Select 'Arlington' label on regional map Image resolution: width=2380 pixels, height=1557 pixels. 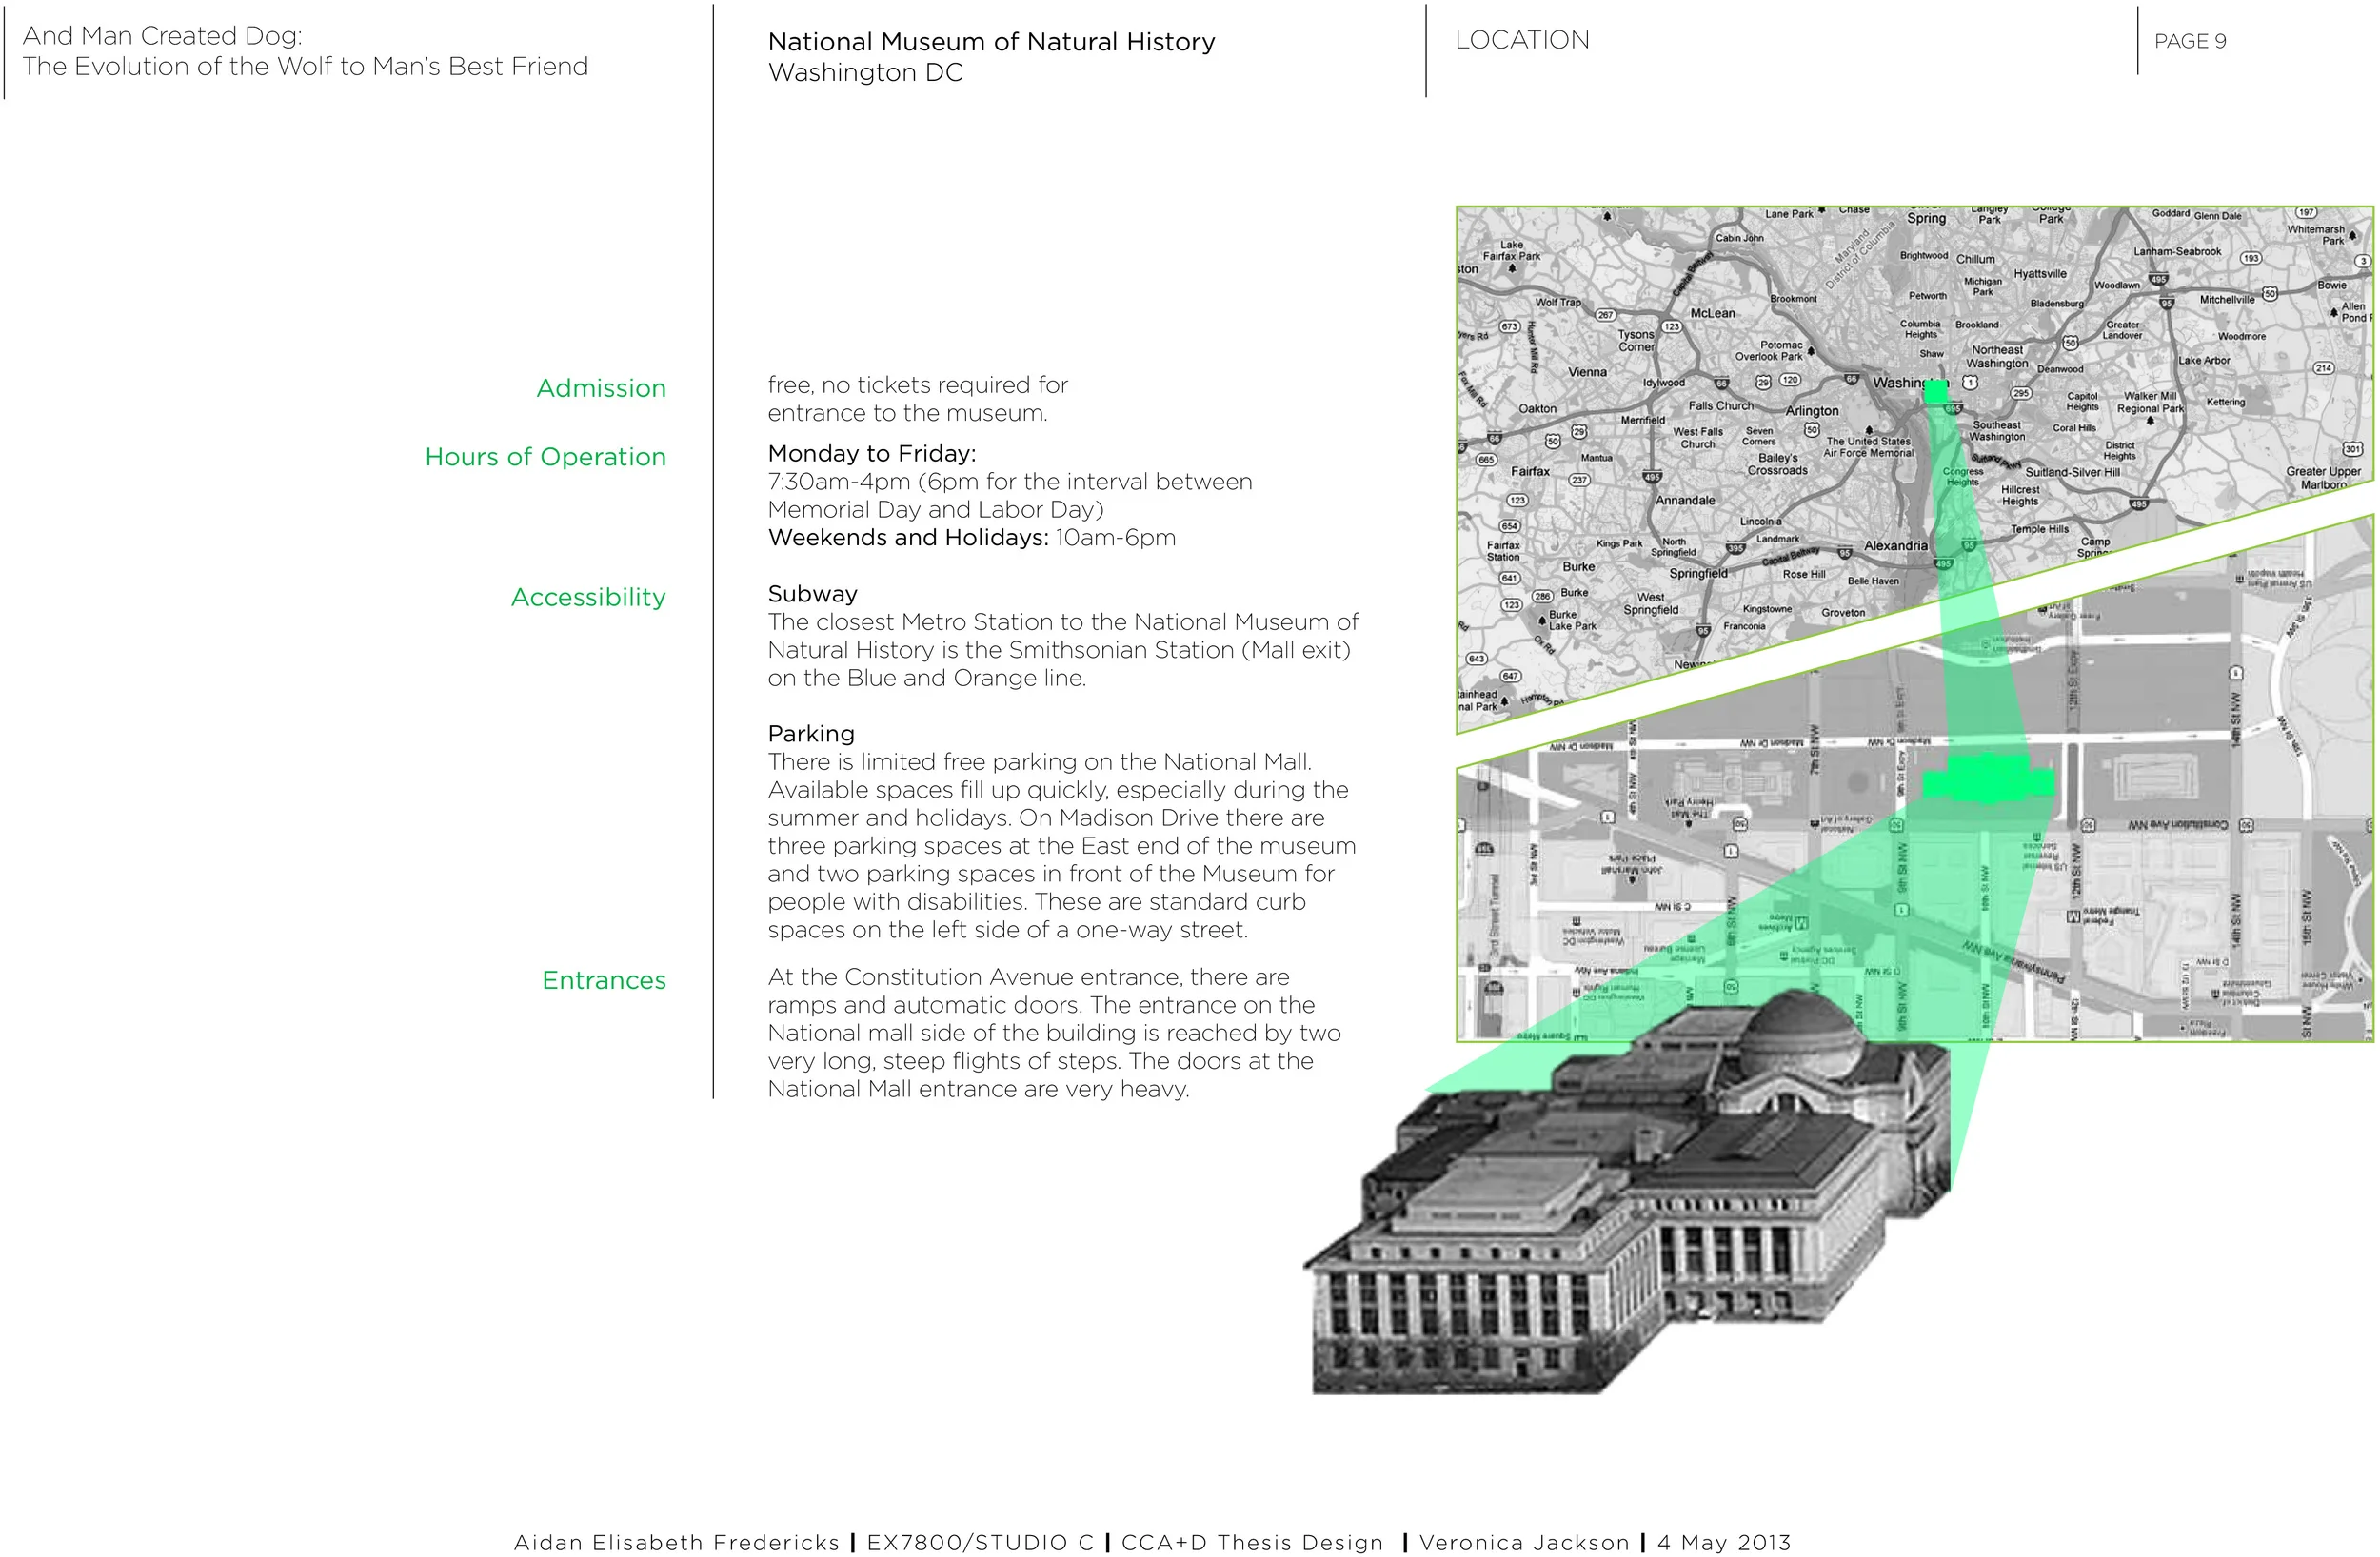click(1812, 411)
